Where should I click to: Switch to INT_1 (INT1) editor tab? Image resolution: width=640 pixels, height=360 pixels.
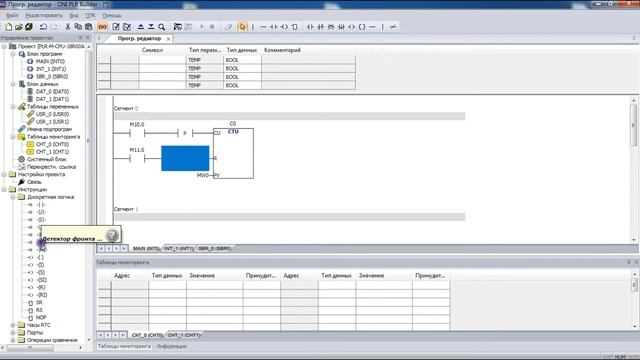[x=179, y=248]
